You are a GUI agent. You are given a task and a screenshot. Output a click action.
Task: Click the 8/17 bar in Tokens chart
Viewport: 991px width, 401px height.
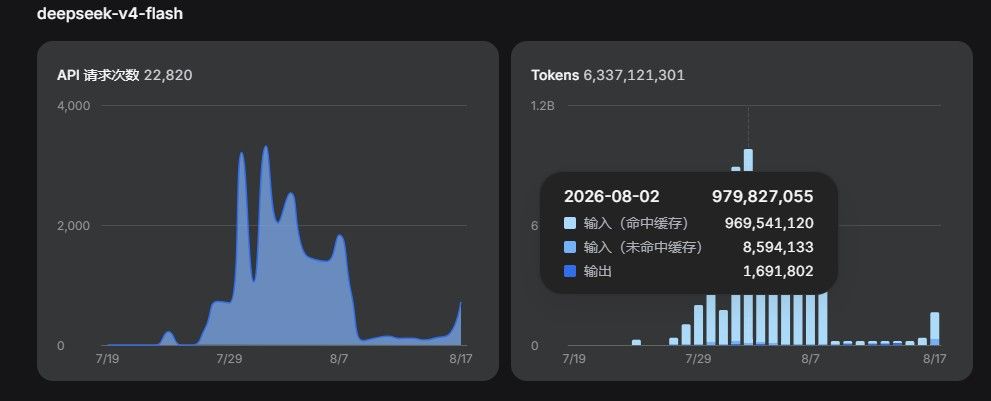click(935, 329)
